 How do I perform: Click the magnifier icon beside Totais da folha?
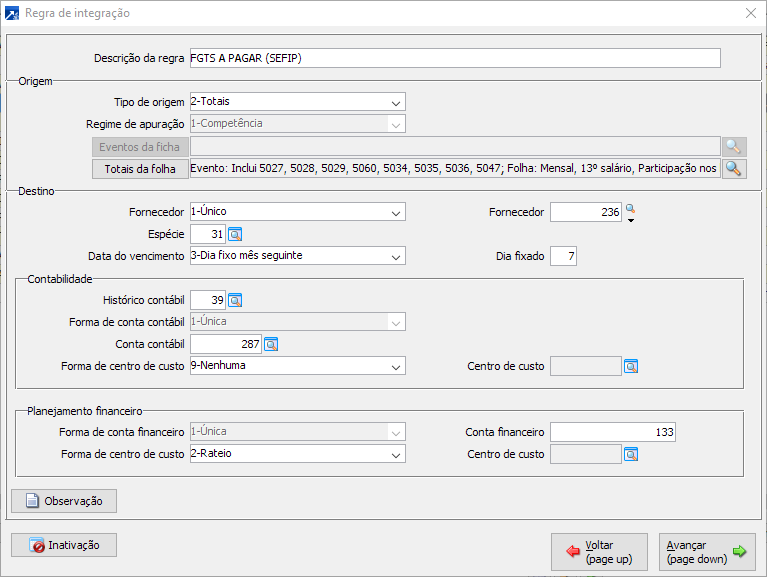pos(734,169)
